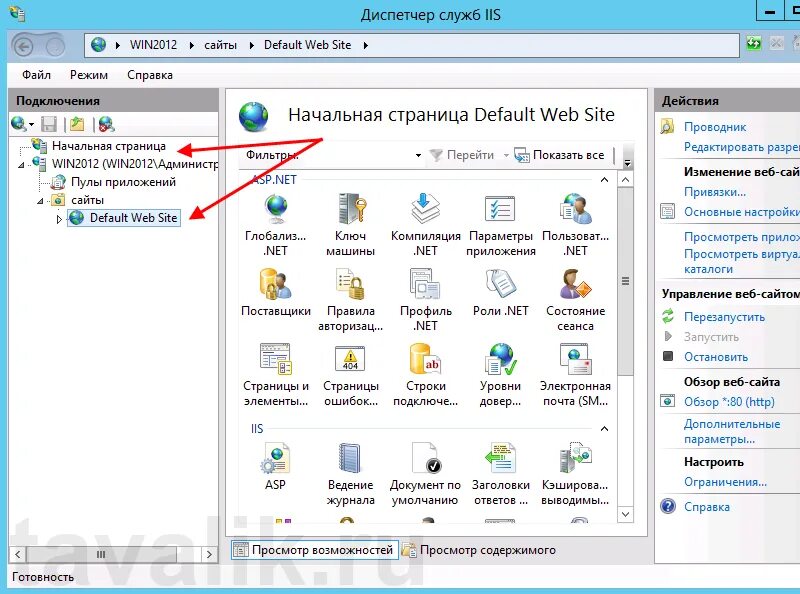Screen dimensions: 800x594
Task: Click the Привязки... link
Action: point(715,192)
